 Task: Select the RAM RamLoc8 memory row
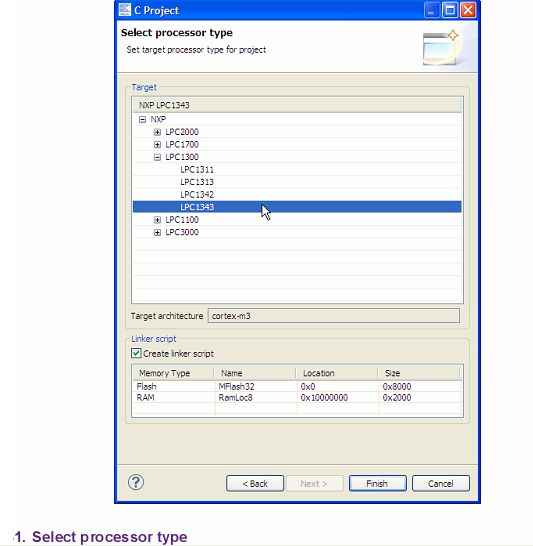297,398
